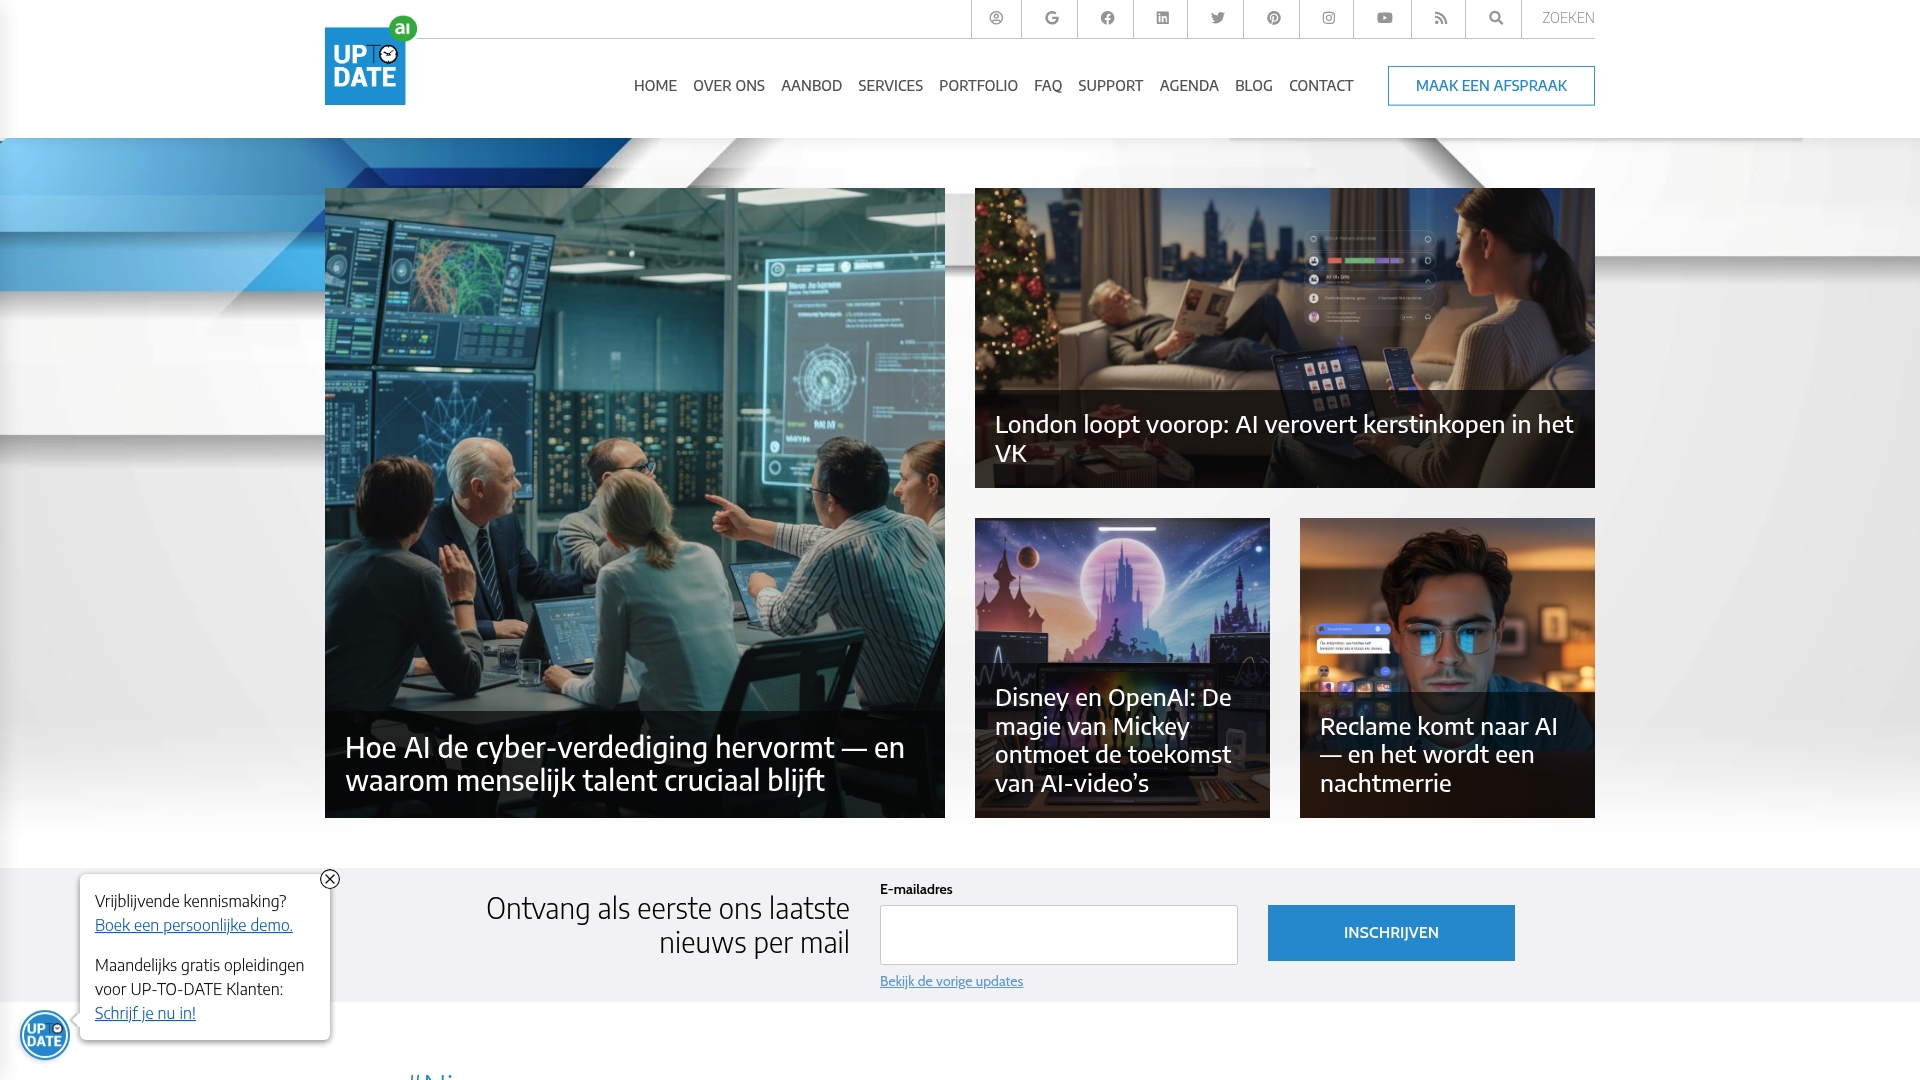Screen dimensions: 1920x1080
Task: Open 'Hoe AI de cyber-verdediging hervormt' headline
Action: (x=625, y=764)
